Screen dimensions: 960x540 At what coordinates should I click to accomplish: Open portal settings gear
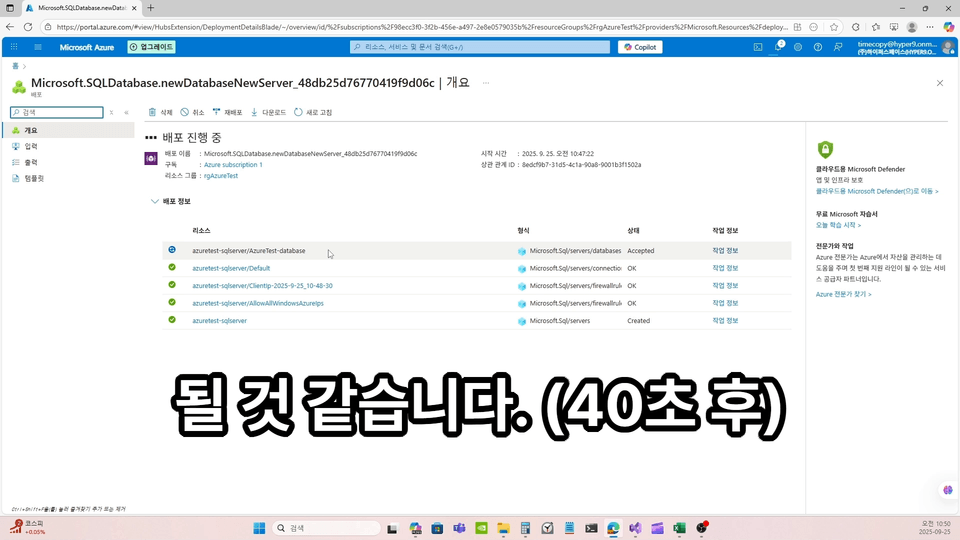coord(798,47)
